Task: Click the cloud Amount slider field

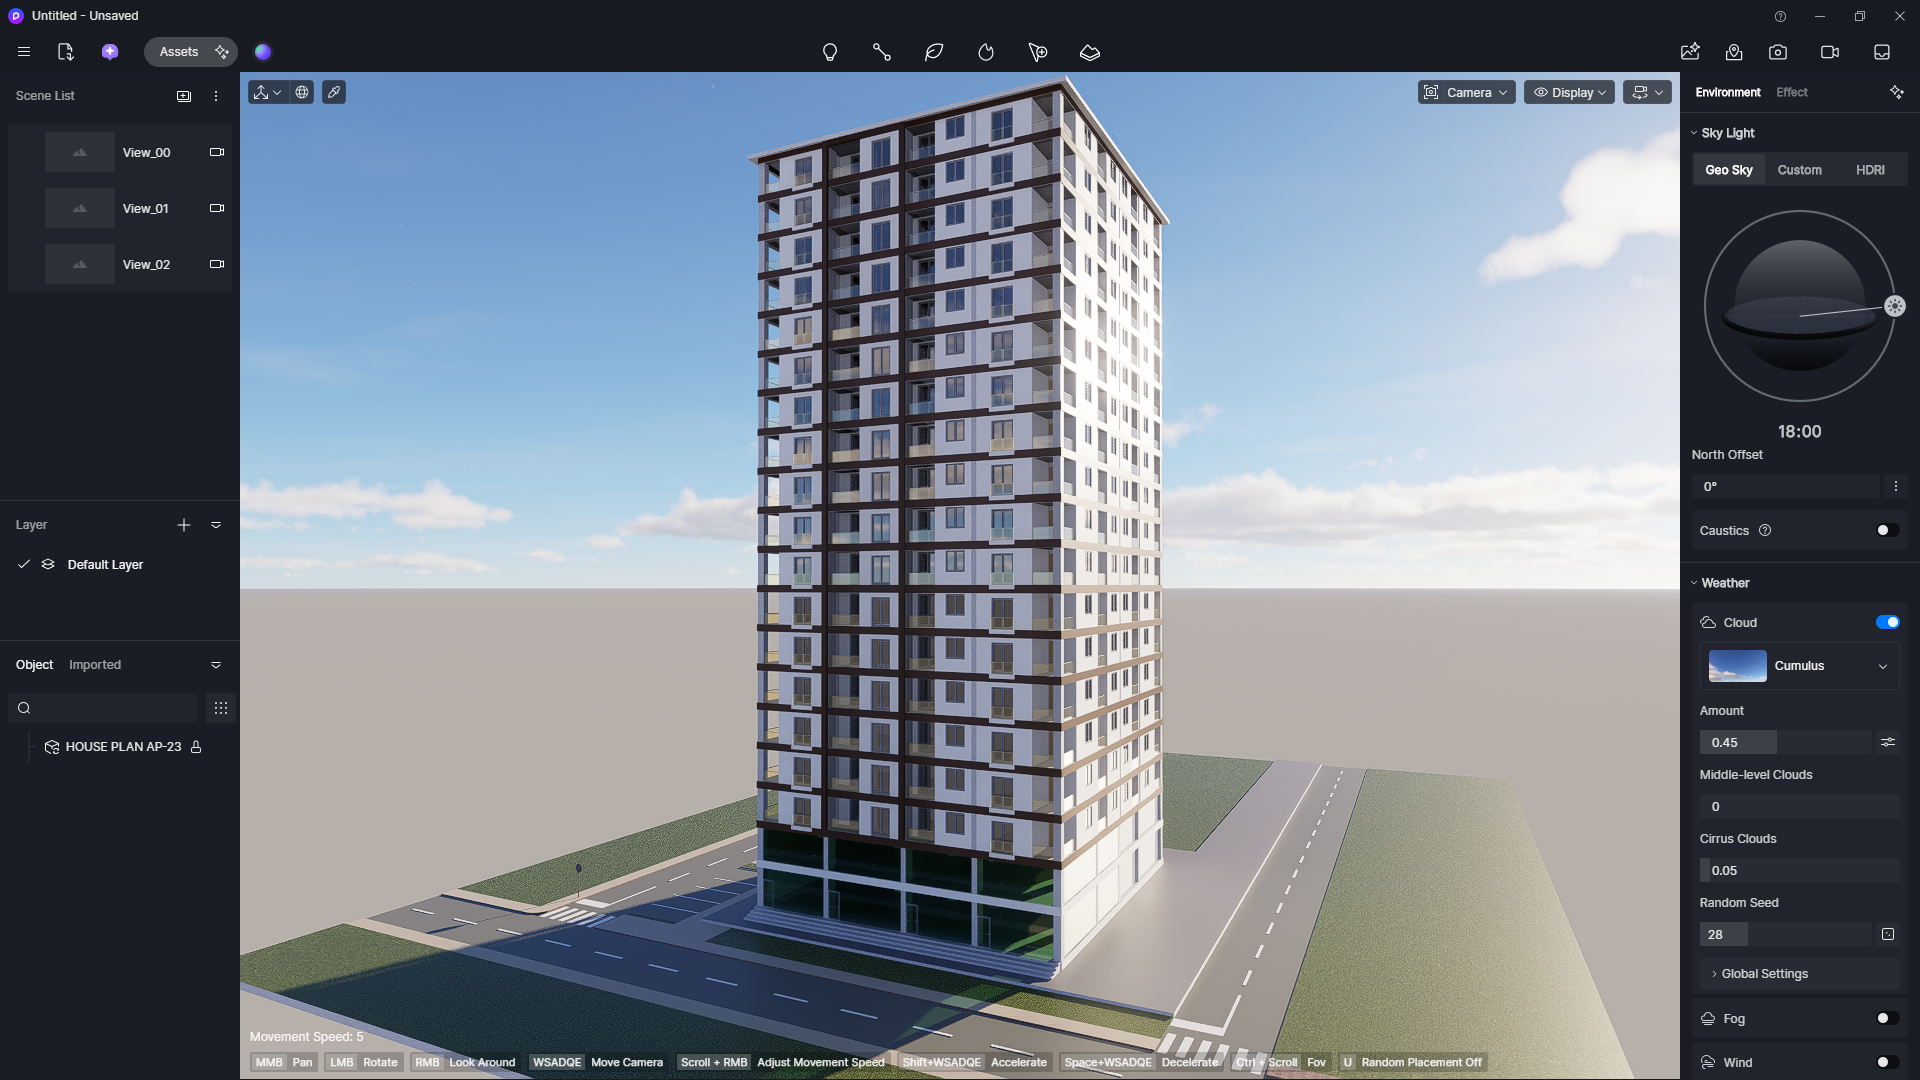Action: [1784, 742]
